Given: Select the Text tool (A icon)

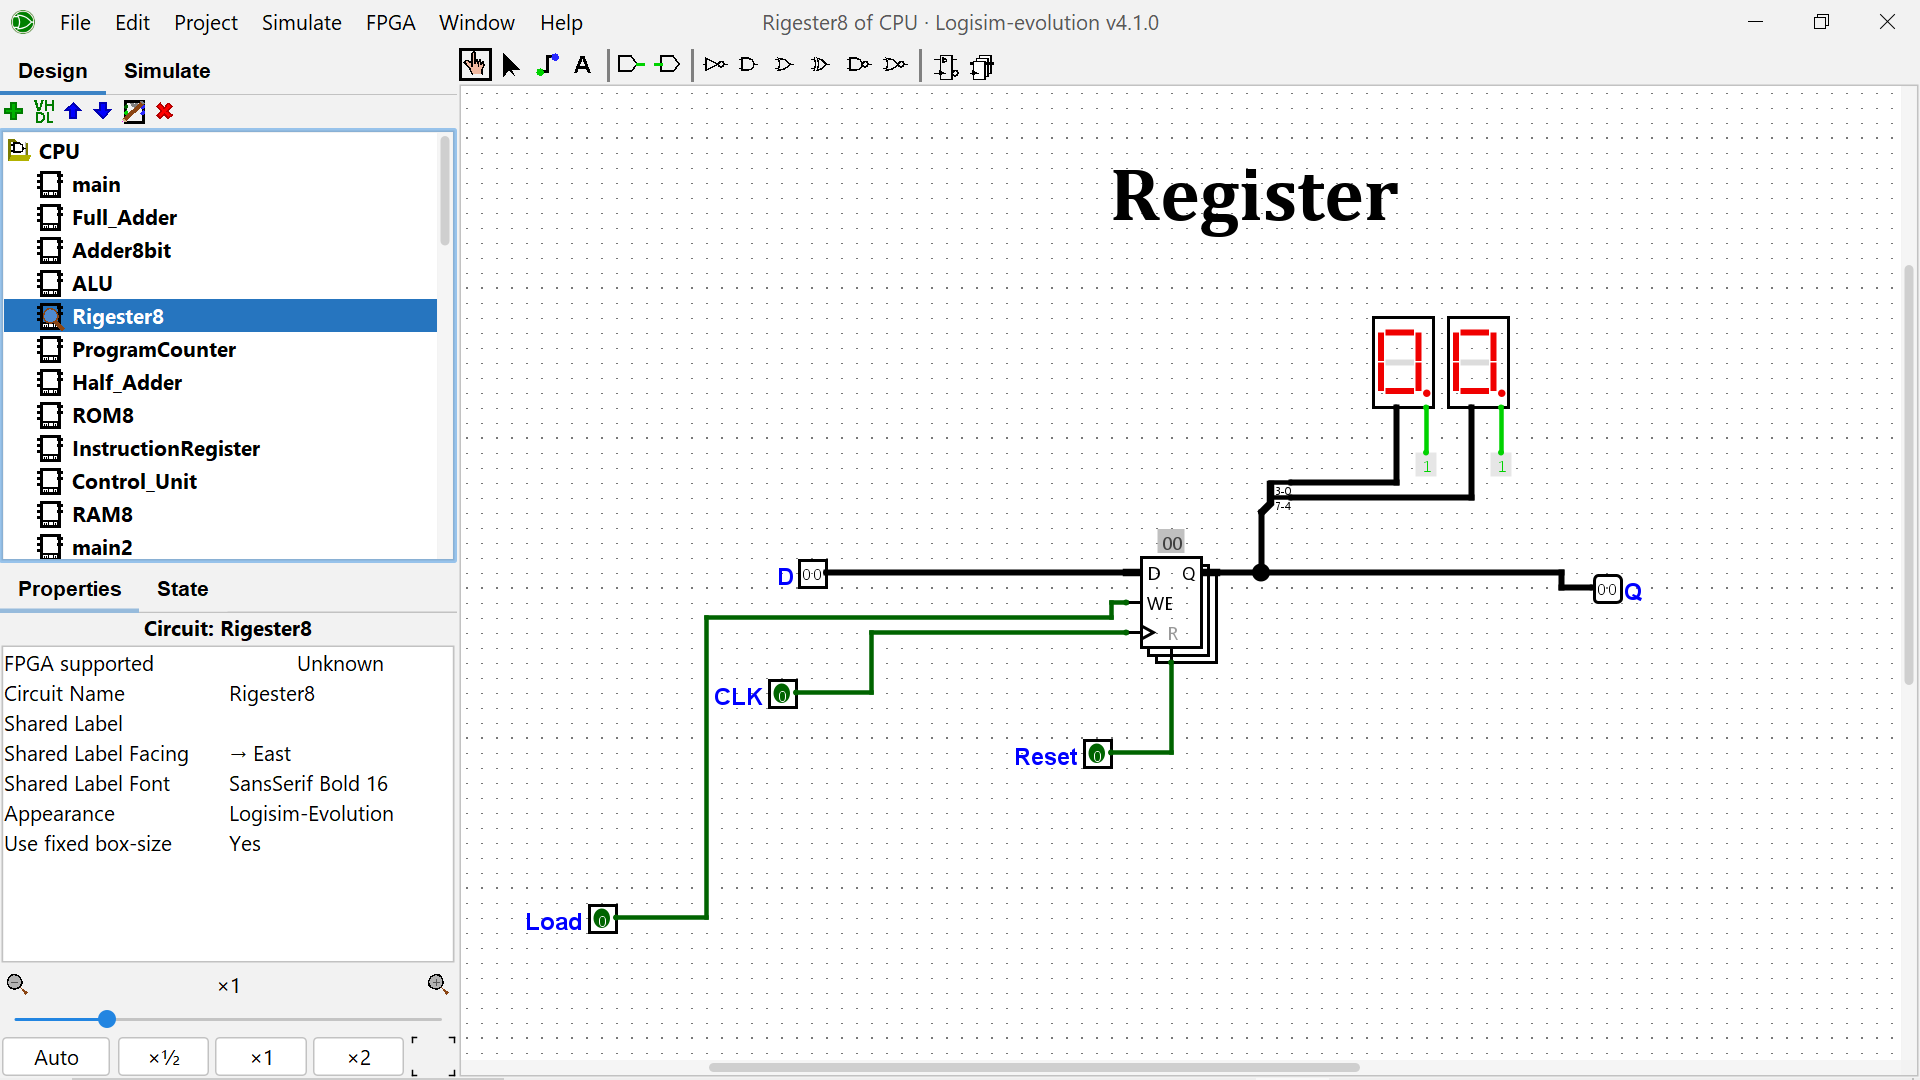Looking at the screenshot, I should click(583, 66).
